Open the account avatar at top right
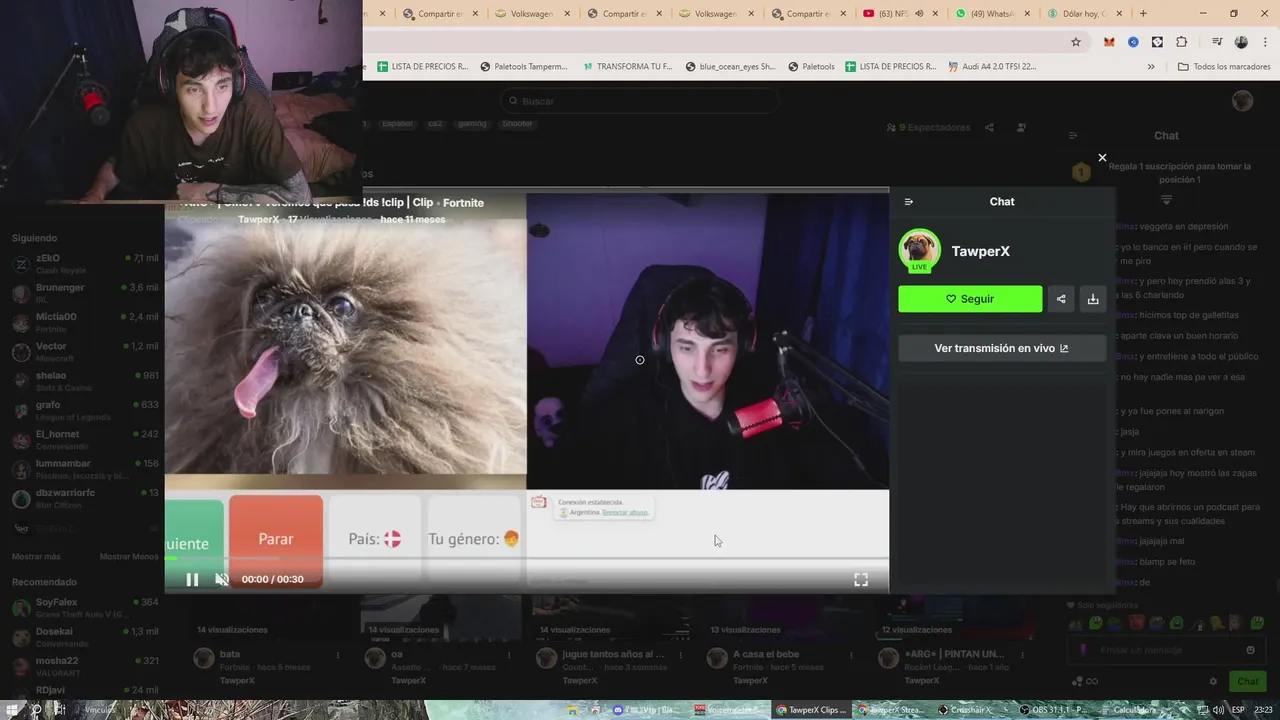Viewport: 1280px width, 720px height. click(x=1242, y=100)
